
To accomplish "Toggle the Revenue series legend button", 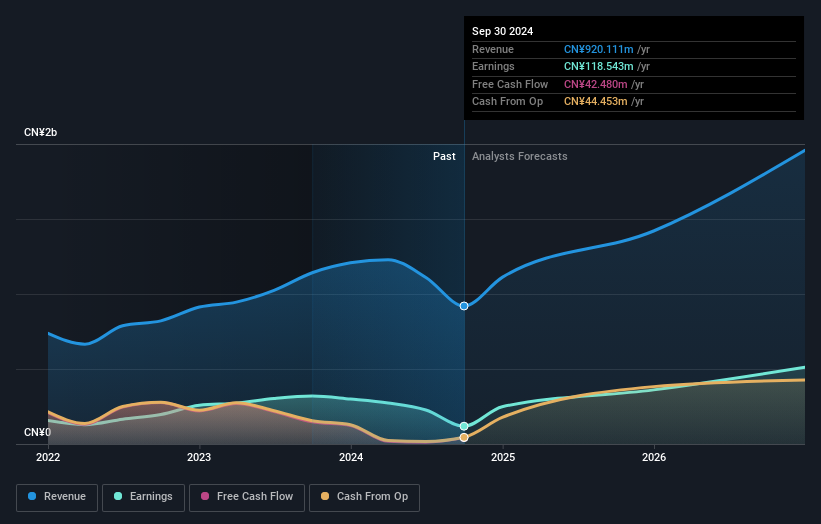I will (x=57, y=497).
